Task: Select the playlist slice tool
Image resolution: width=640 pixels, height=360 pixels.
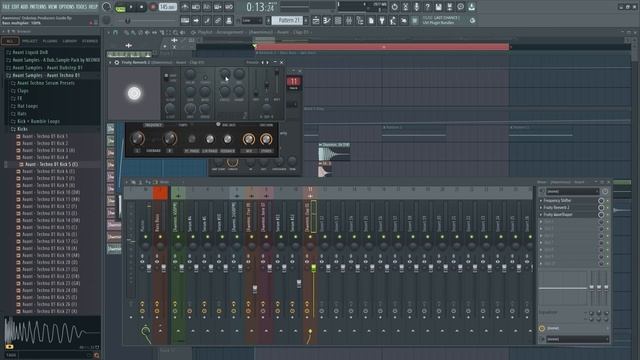Action: click(161, 32)
